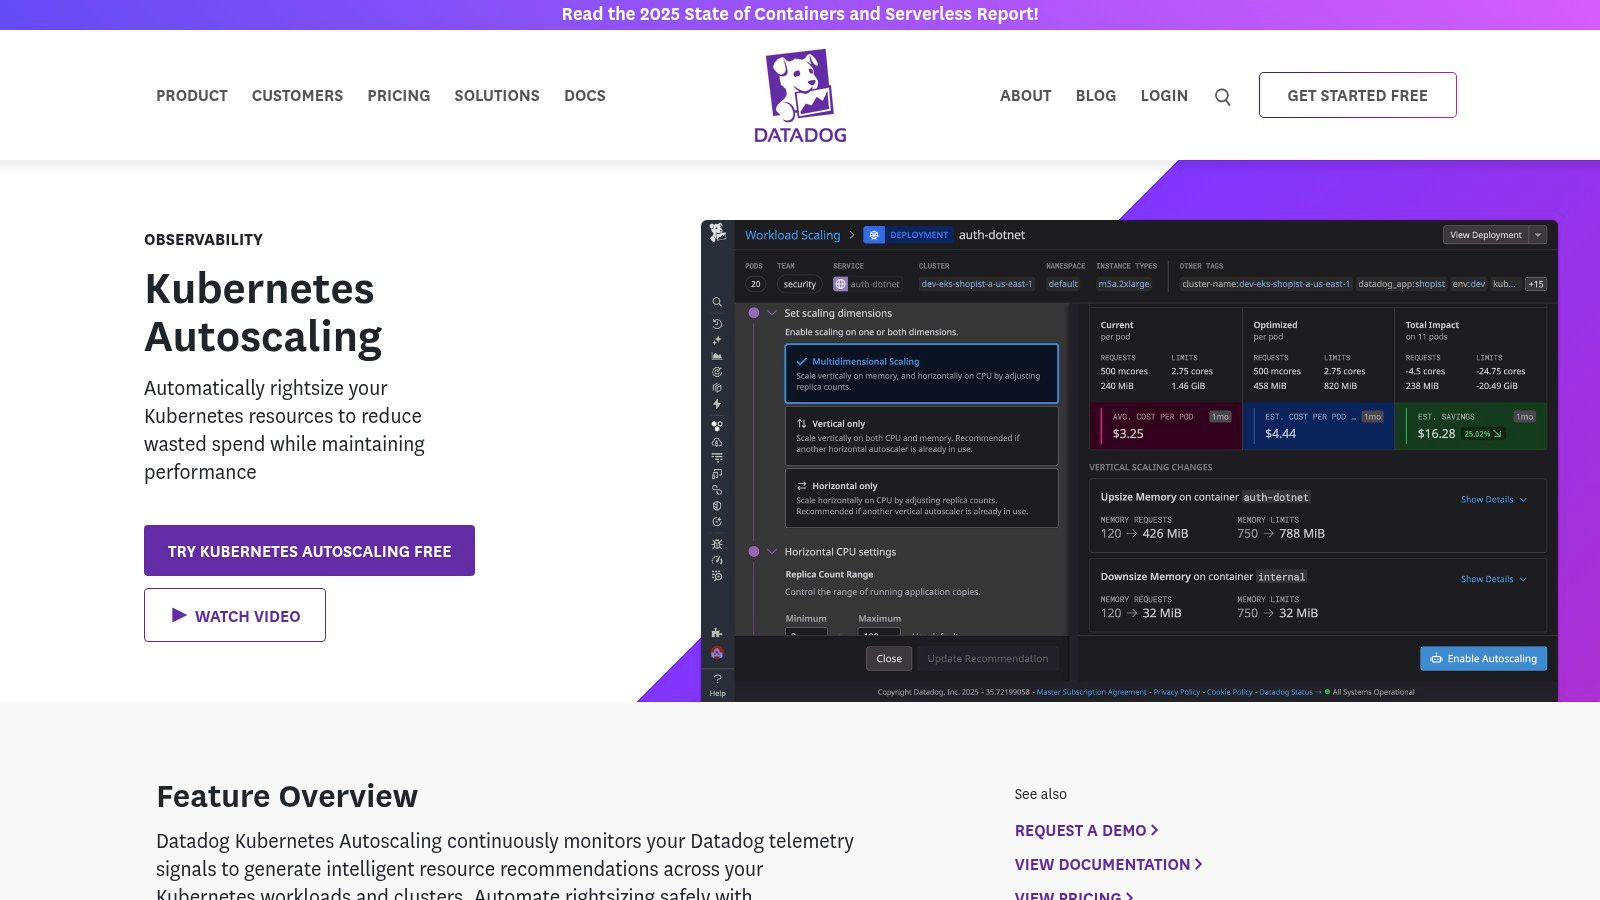Open the VIEW DOCUMENTATION link
1600x900 pixels.
[1108, 864]
